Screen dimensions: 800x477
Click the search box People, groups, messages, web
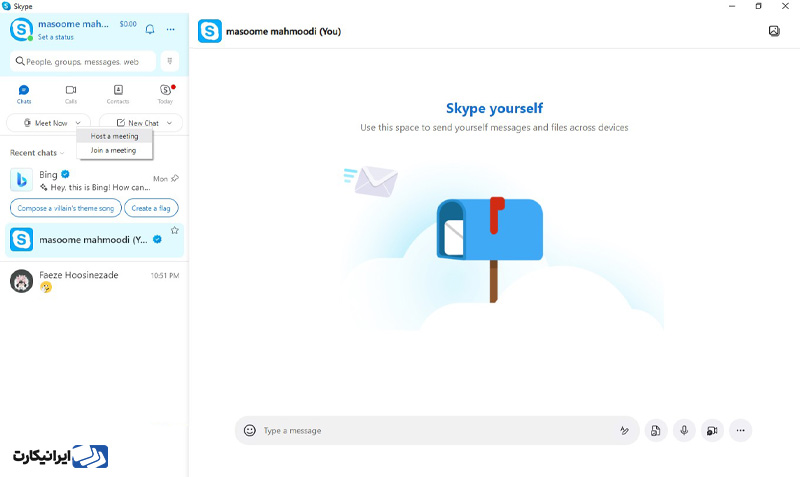pos(83,61)
